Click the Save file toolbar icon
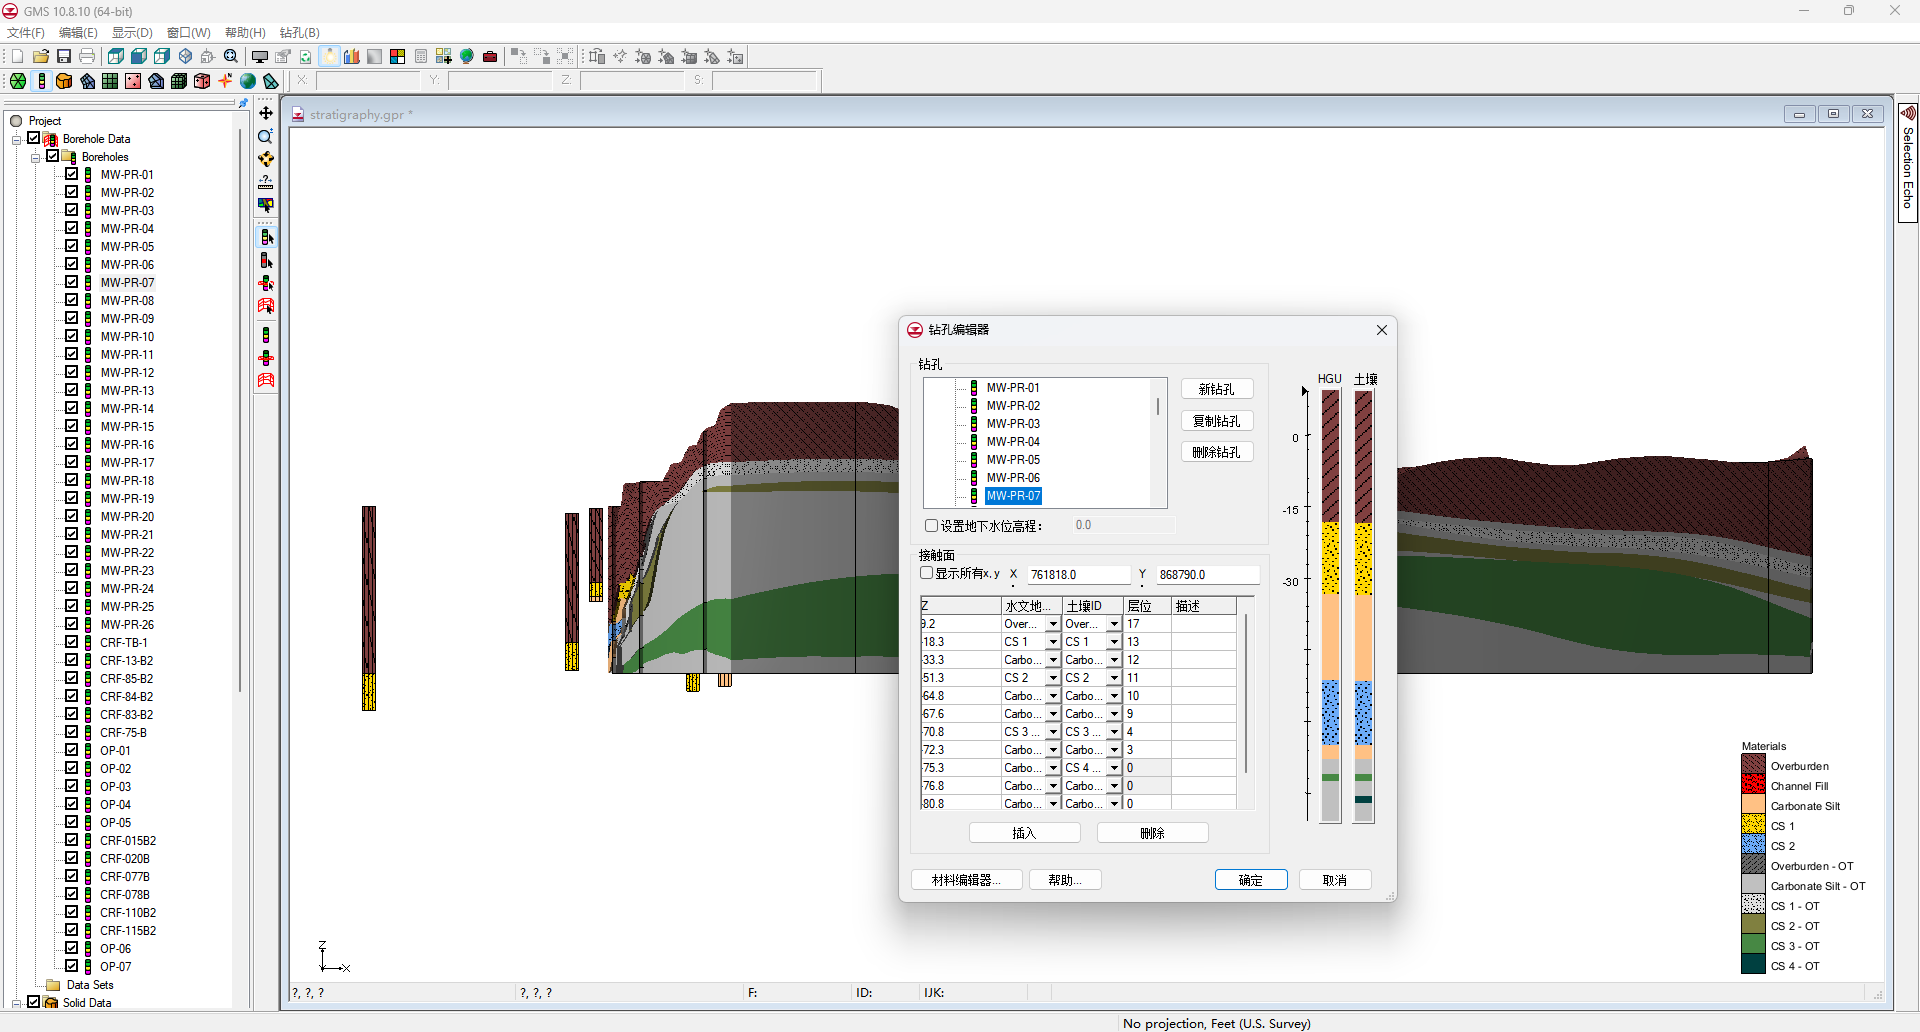The width and height of the screenshot is (1920, 1032). [64, 57]
